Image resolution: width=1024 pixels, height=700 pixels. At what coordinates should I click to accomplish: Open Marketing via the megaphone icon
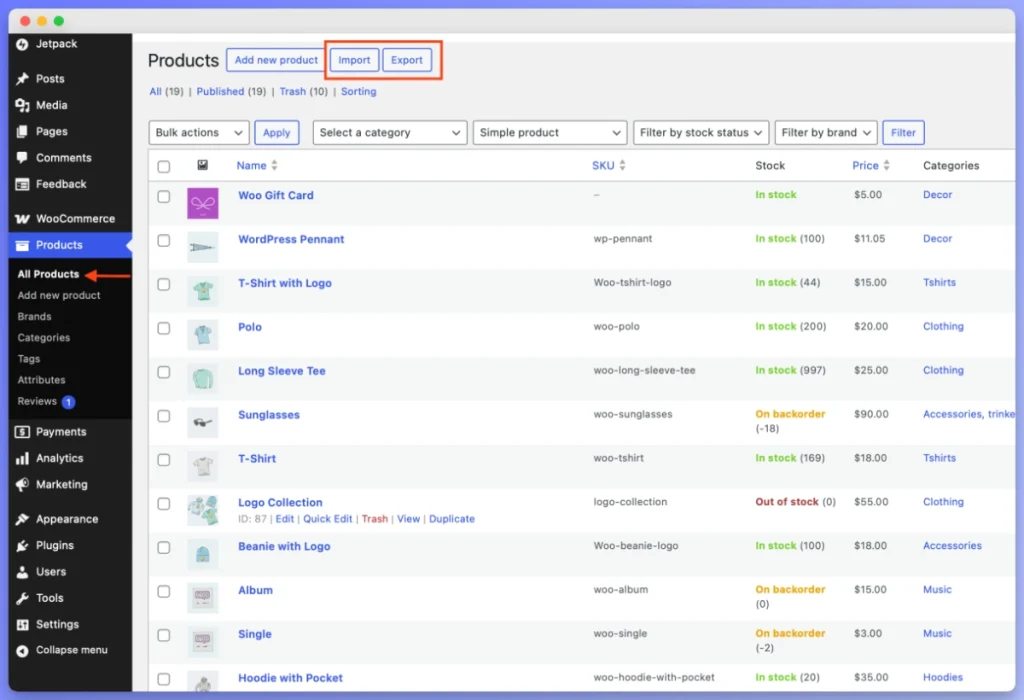(24, 485)
